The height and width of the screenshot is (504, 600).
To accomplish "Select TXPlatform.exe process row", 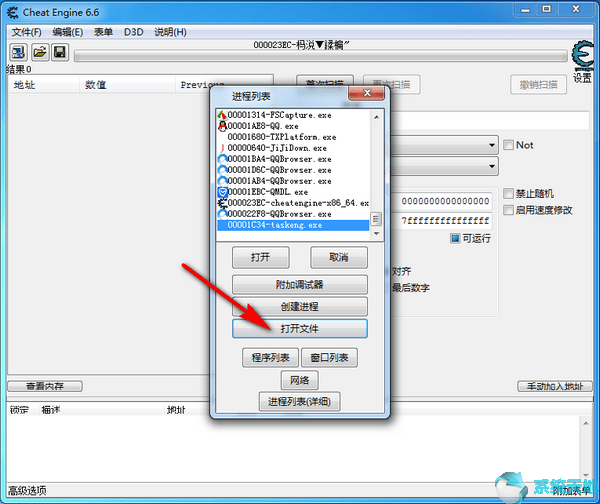I will [293, 137].
